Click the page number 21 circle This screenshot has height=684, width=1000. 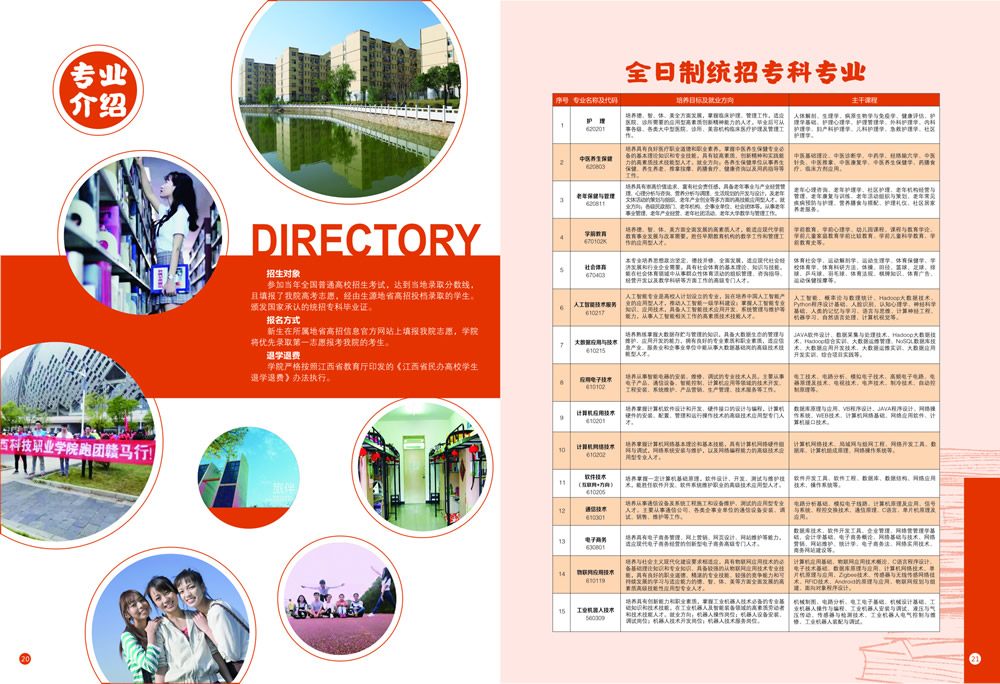point(975,657)
